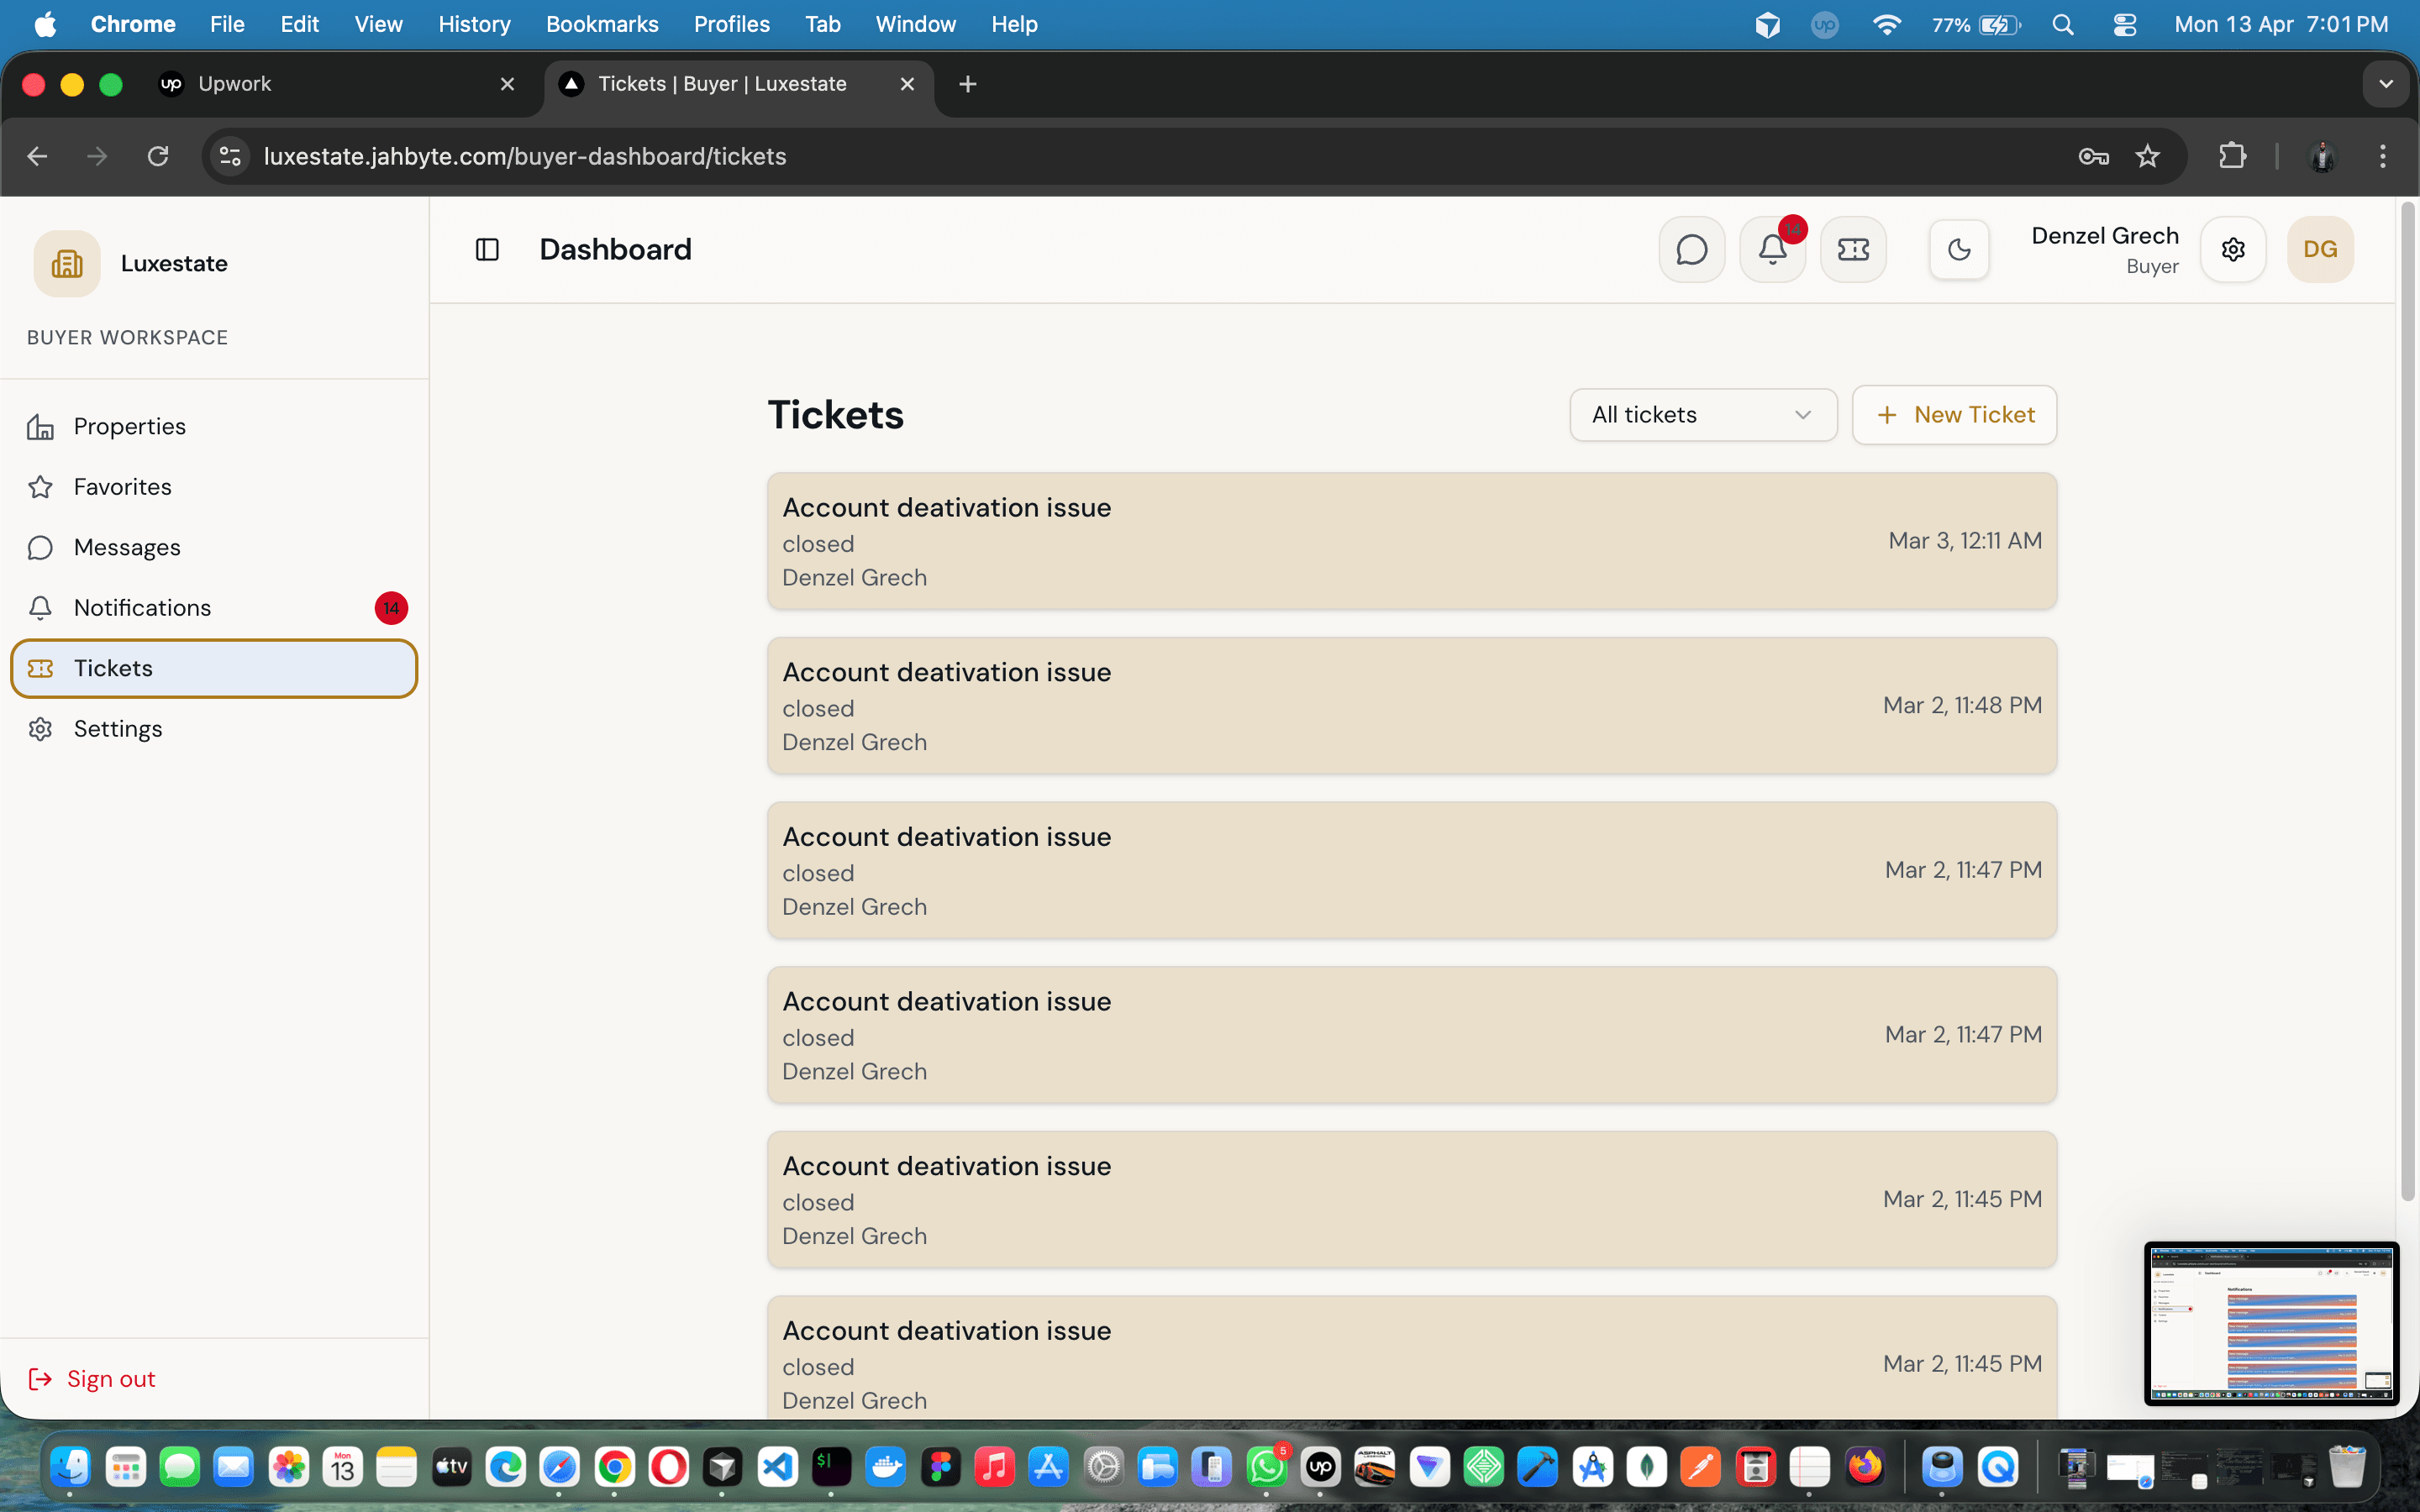Image resolution: width=2420 pixels, height=1512 pixels.
Task: Open the Mar 3 account deactivation ticket
Action: coord(1410,541)
